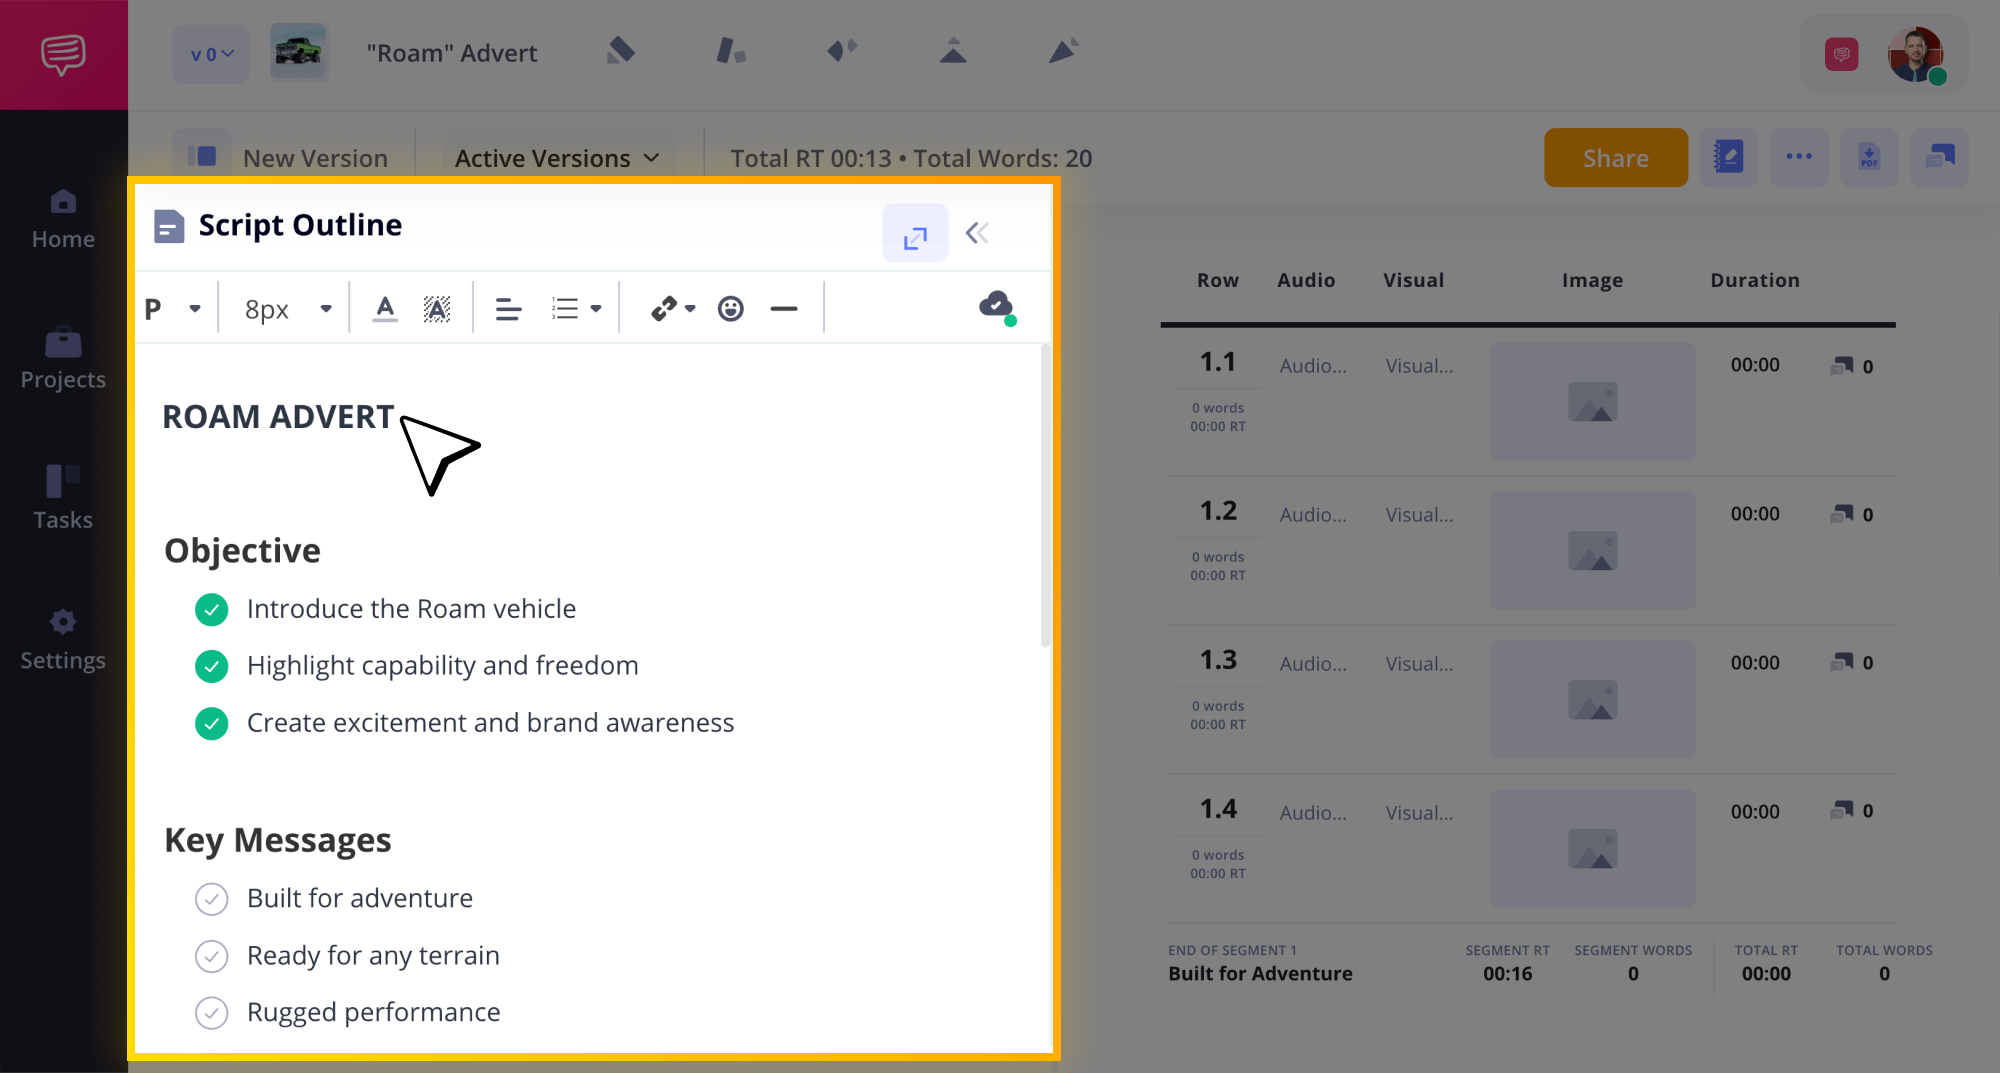Click the Share button
Screen dimensions: 2000x1073
[x=1616, y=157]
